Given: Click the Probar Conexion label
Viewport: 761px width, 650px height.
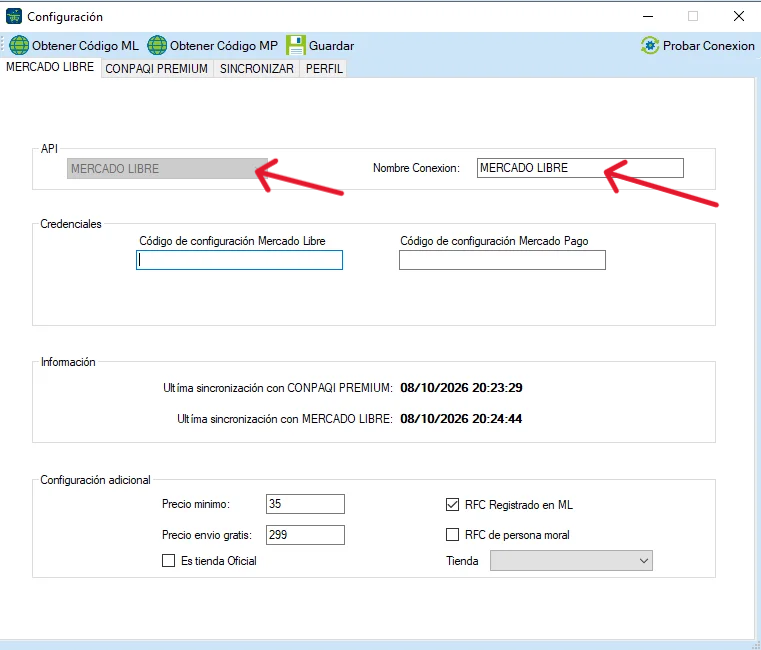Looking at the screenshot, I should pos(709,46).
